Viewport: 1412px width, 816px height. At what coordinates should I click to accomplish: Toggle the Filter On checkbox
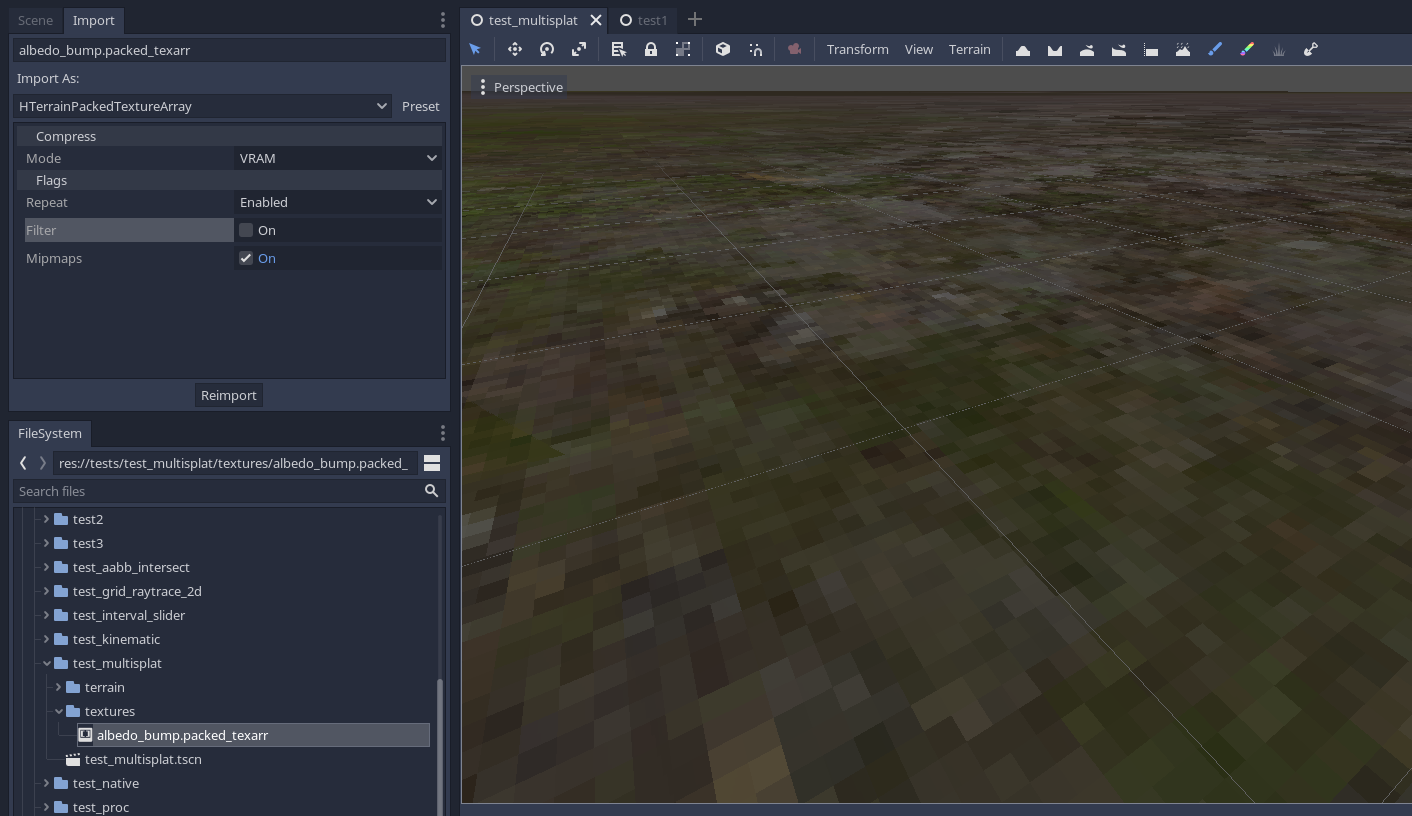(246, 230)
